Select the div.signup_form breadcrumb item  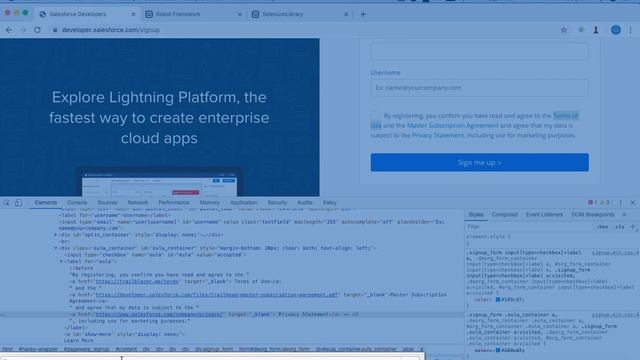pos(214,349)
